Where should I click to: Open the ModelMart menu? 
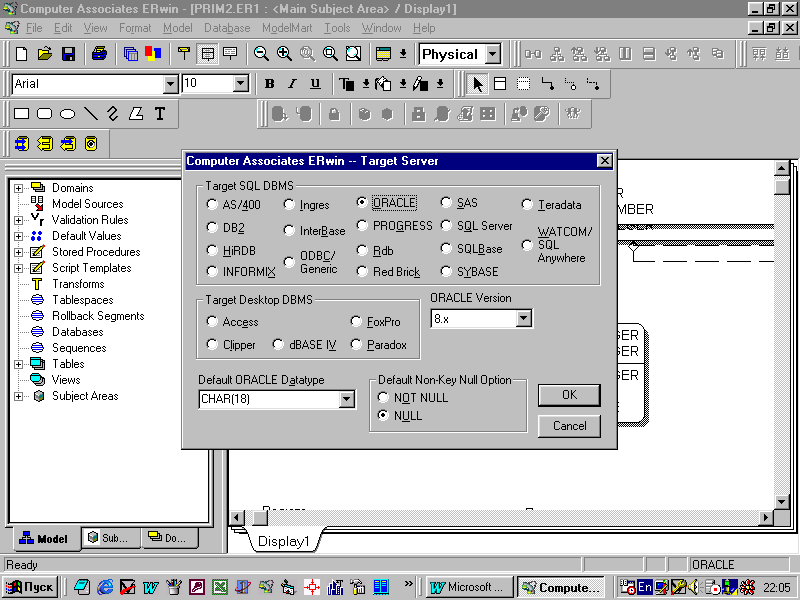[x=287, y=28]
